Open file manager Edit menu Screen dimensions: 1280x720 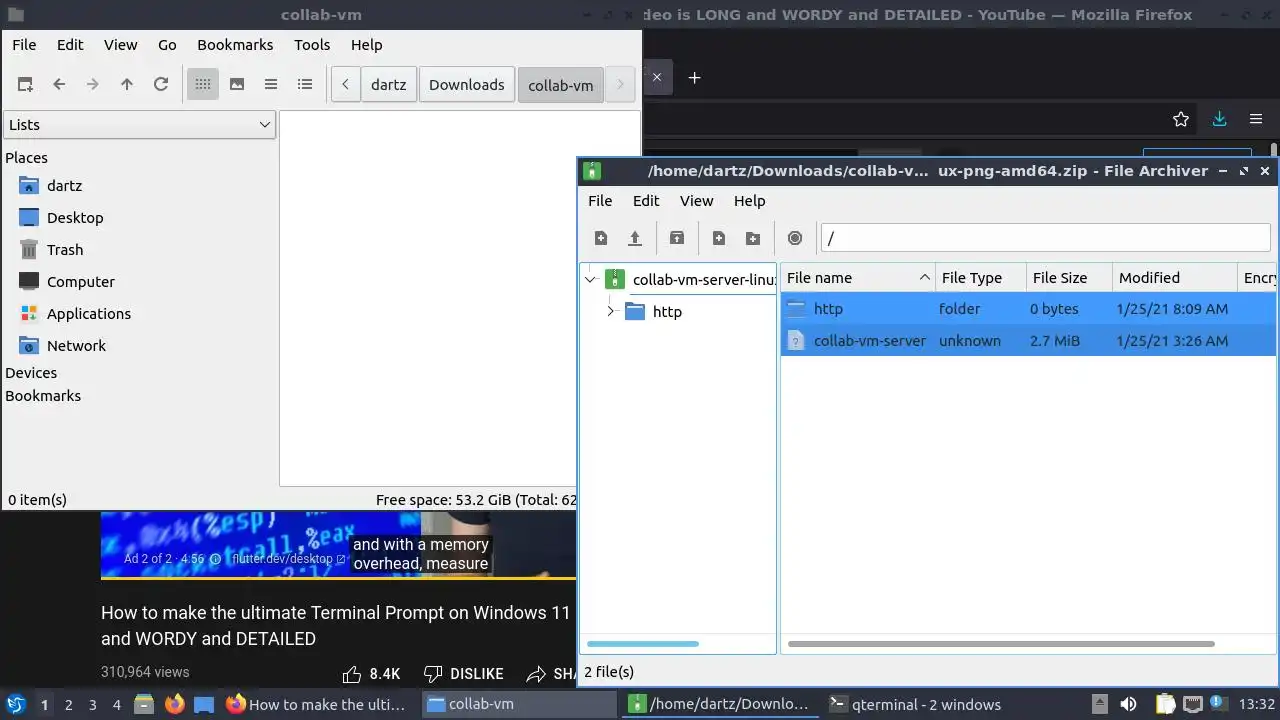[x=70, y=45]
